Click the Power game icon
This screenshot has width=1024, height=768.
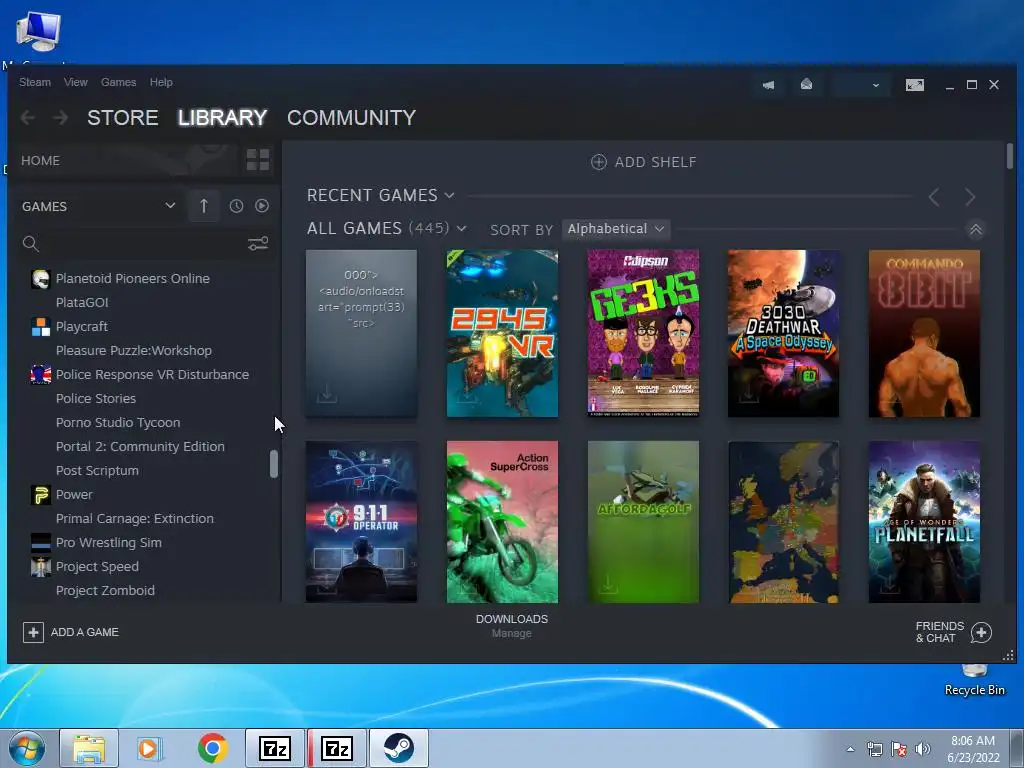[40, 495]
